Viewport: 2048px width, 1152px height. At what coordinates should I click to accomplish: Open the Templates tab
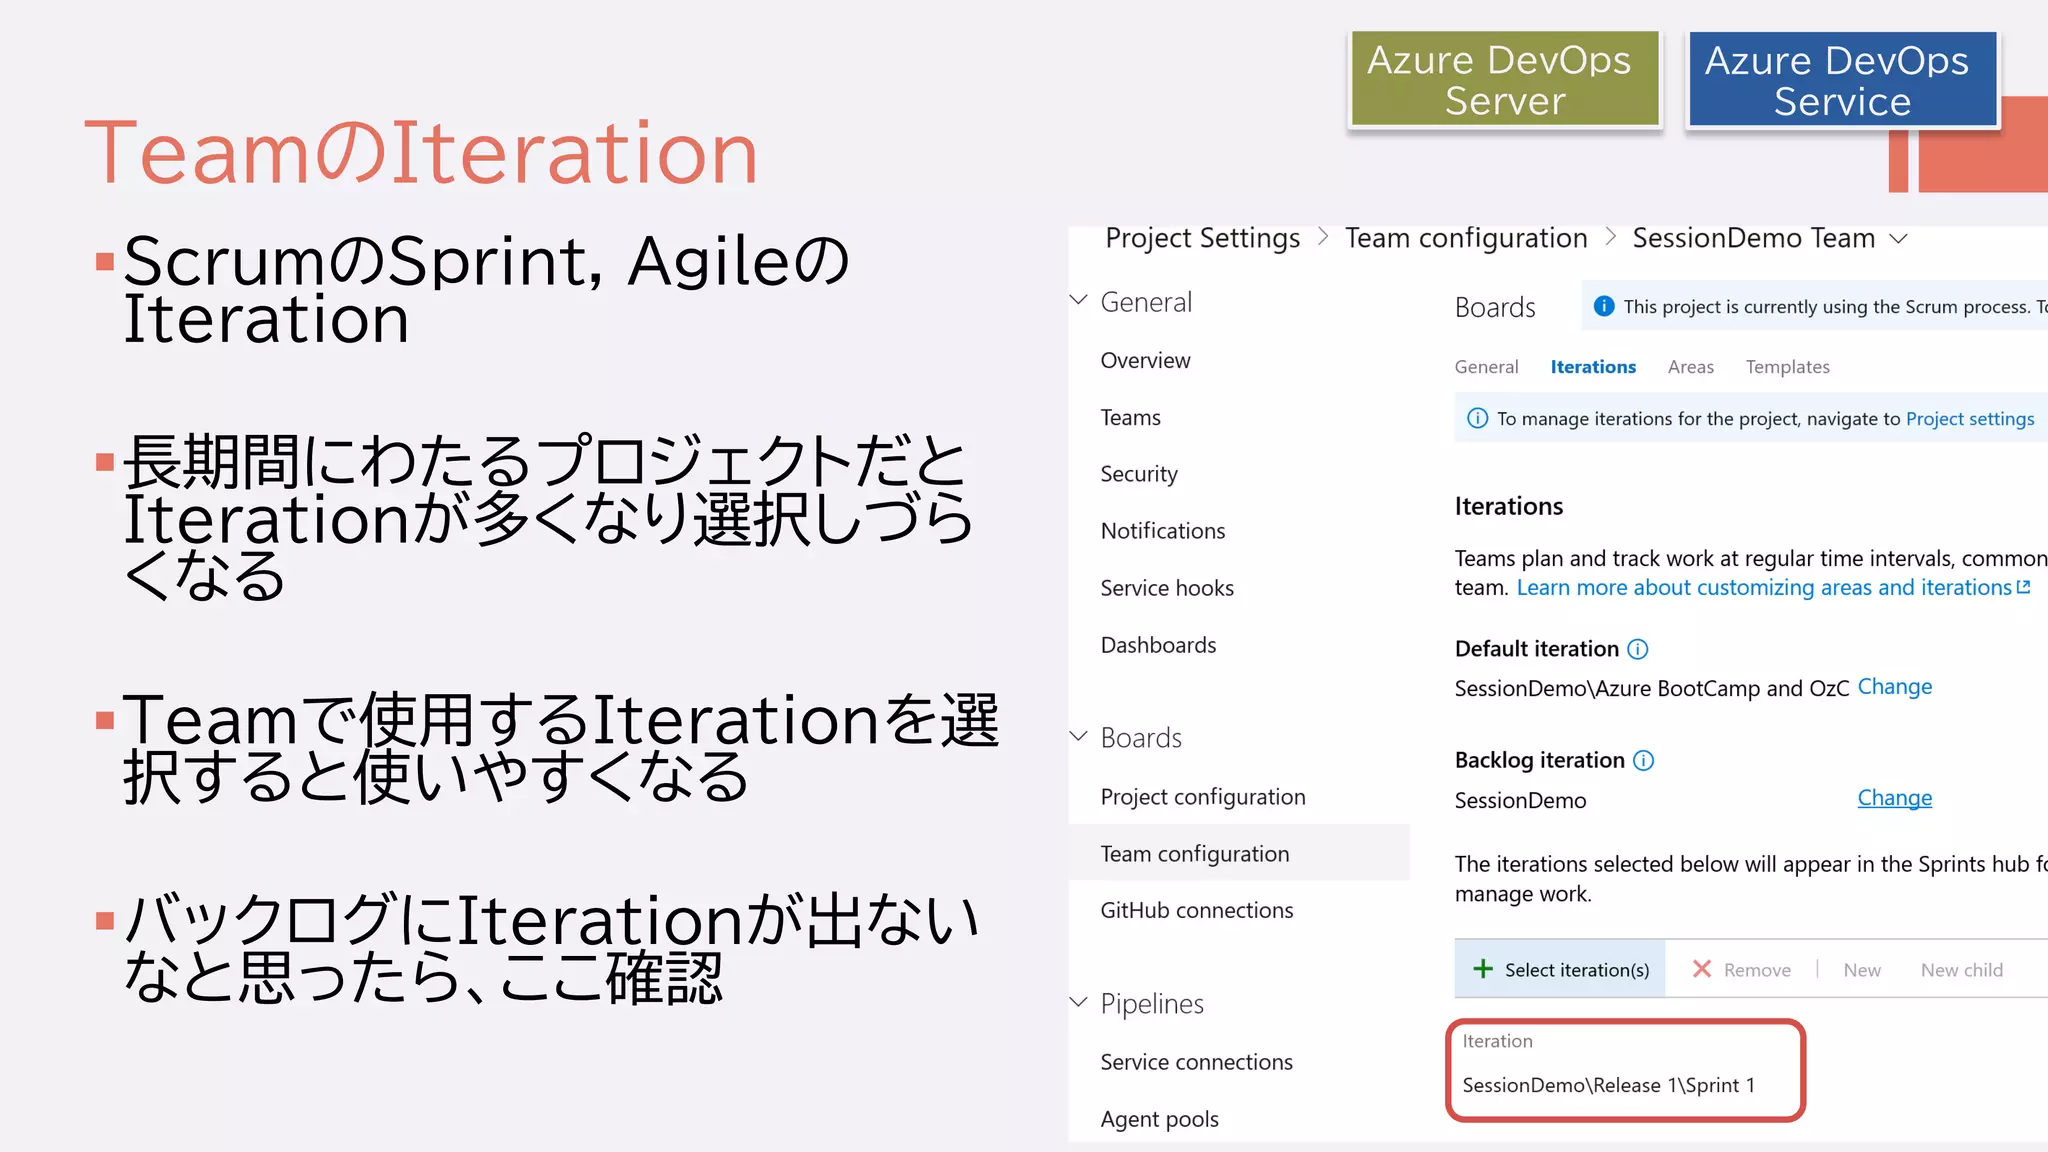click(x=1787, y=367)
